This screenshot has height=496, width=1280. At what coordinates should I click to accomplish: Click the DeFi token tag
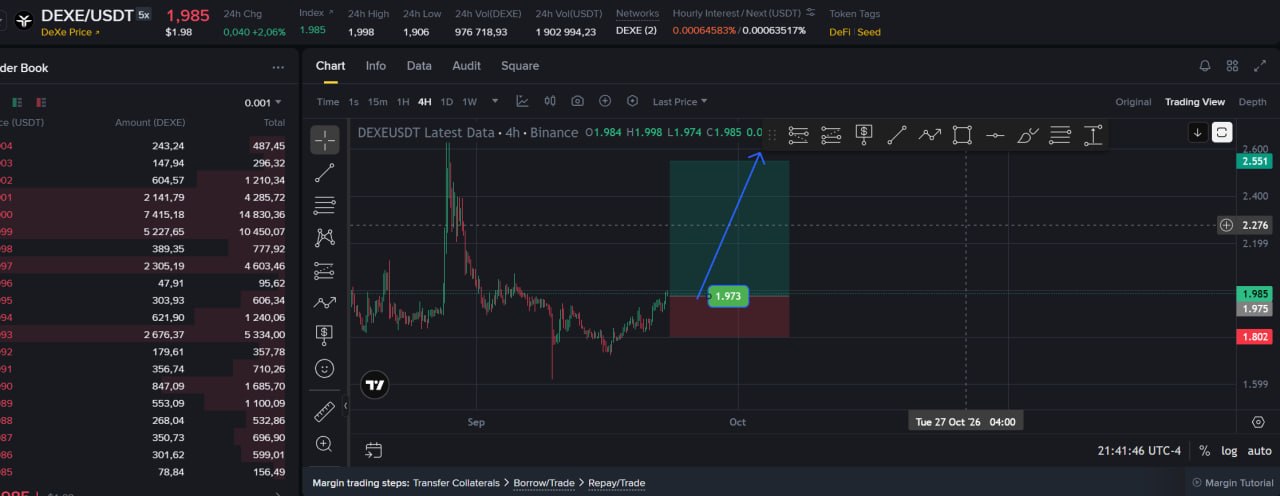[840, 32]
